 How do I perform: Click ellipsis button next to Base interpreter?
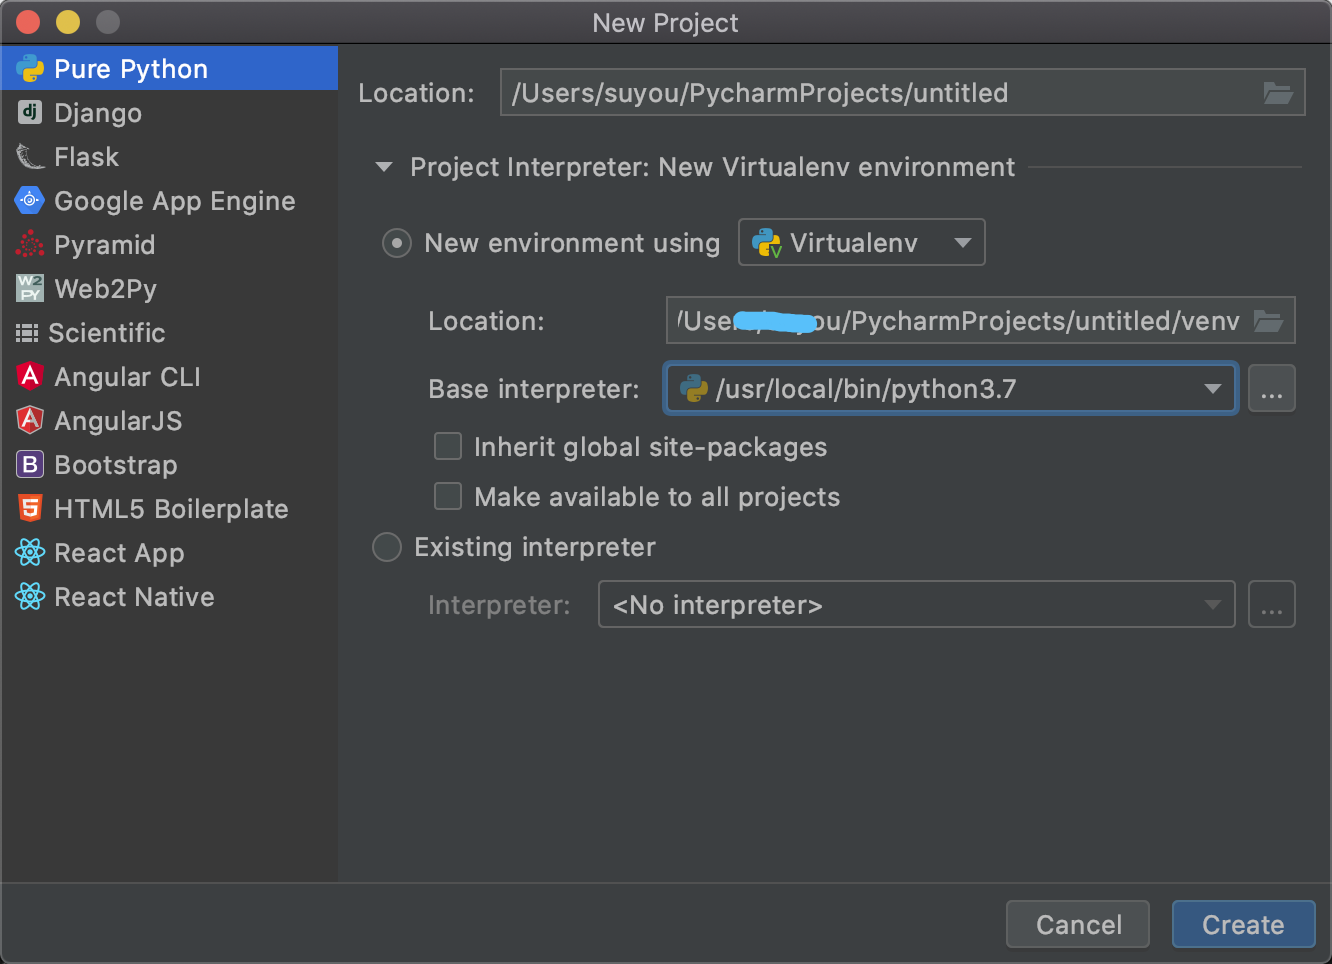[1272, 388]
